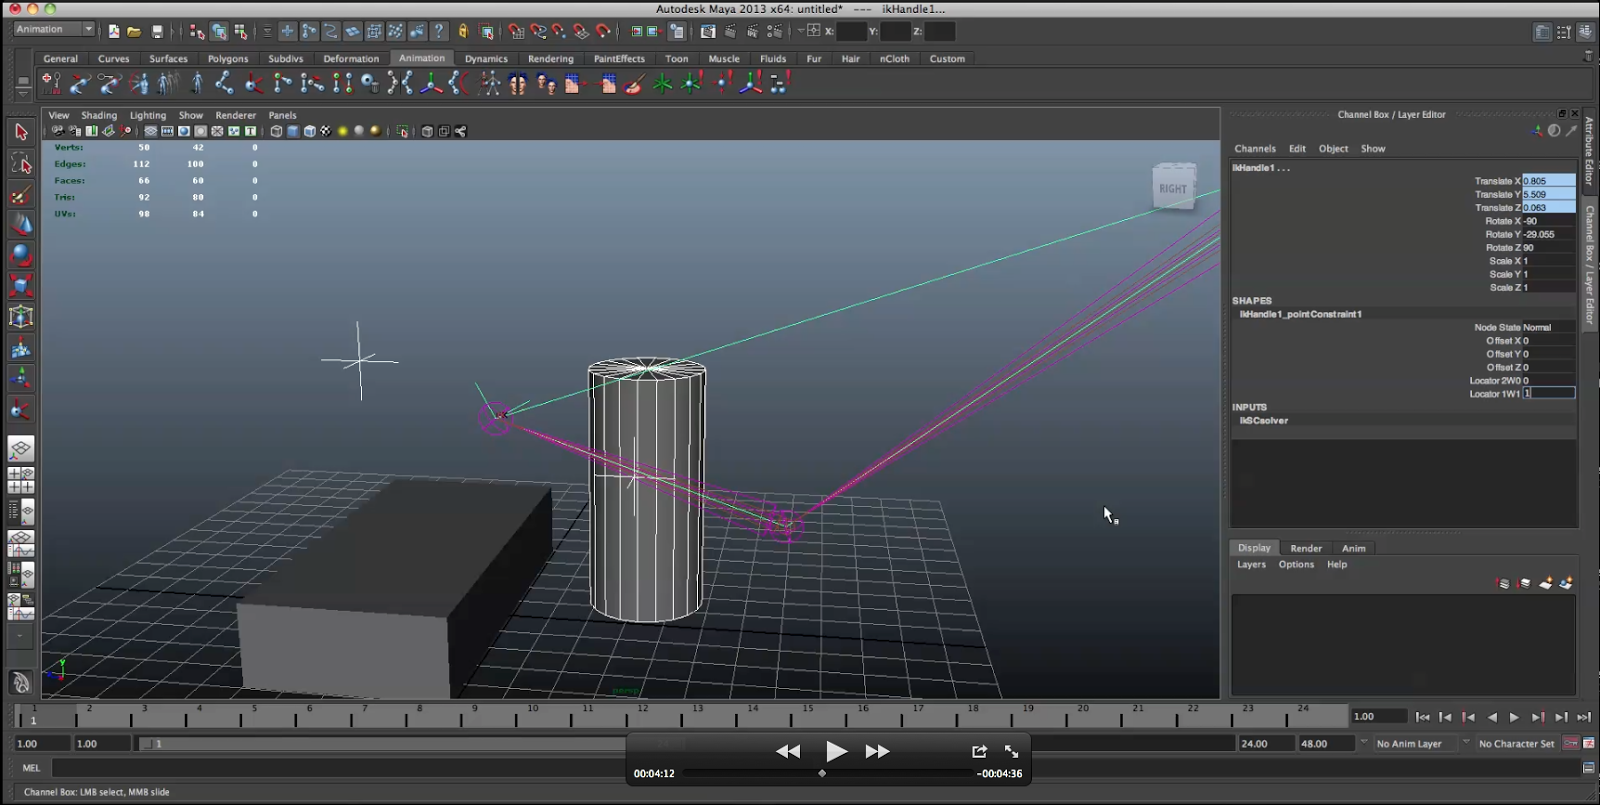1600x805 pixels.
Task: Click the Paint Skin Weights shelf icon
Action: click(633, 84)
